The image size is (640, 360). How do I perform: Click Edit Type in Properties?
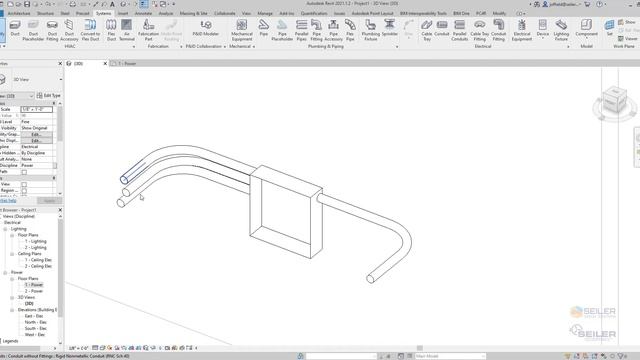pos(49,96)
